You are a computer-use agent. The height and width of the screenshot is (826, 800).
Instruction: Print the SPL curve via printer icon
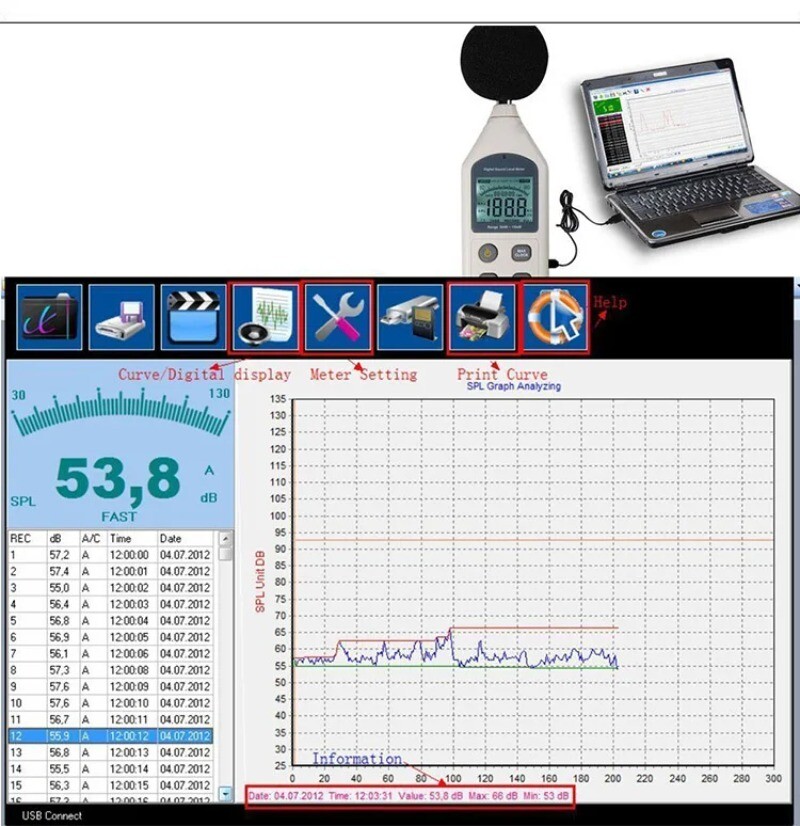click(x=483, y=315)
